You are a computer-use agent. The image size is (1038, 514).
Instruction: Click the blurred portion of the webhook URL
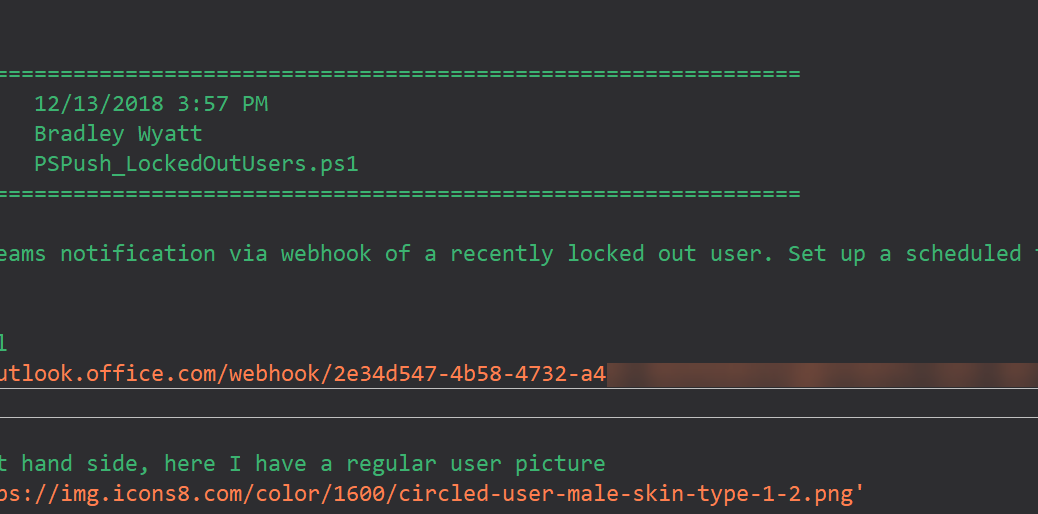click(822, 375)
